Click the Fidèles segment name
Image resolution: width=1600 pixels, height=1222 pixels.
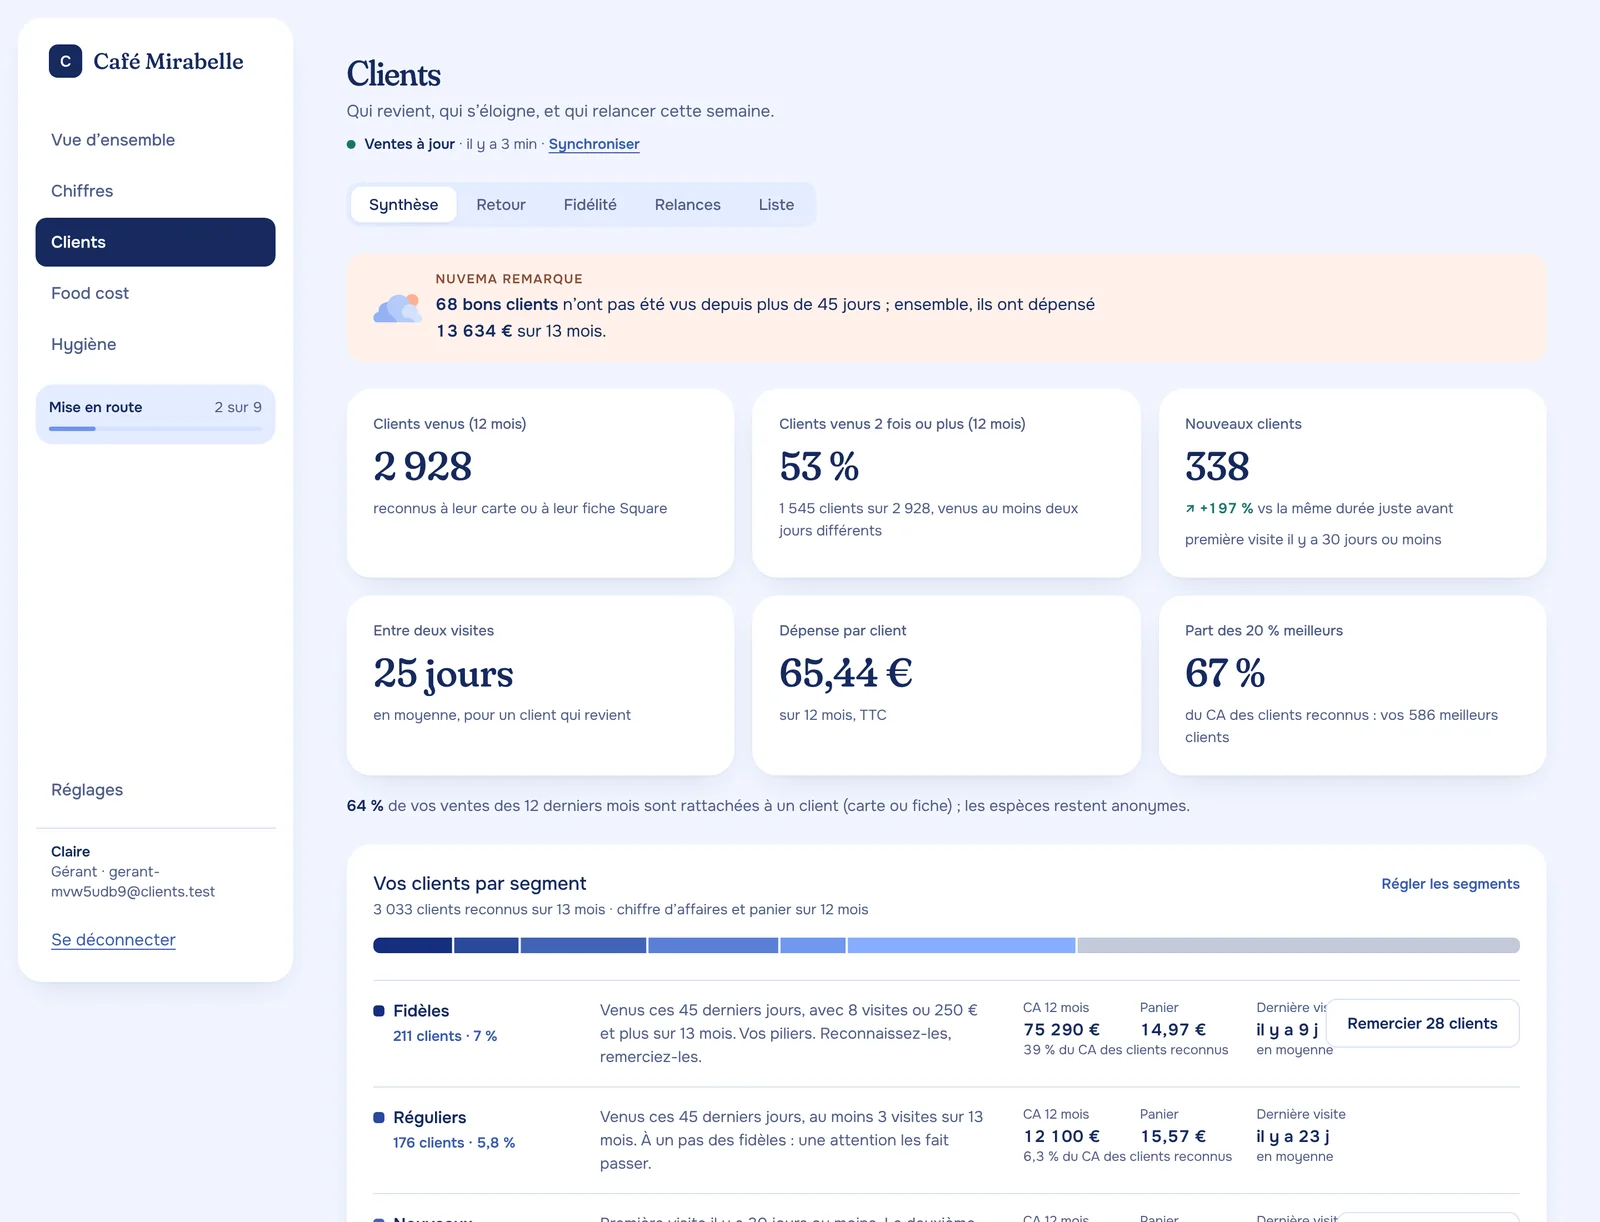(421, 1011)
